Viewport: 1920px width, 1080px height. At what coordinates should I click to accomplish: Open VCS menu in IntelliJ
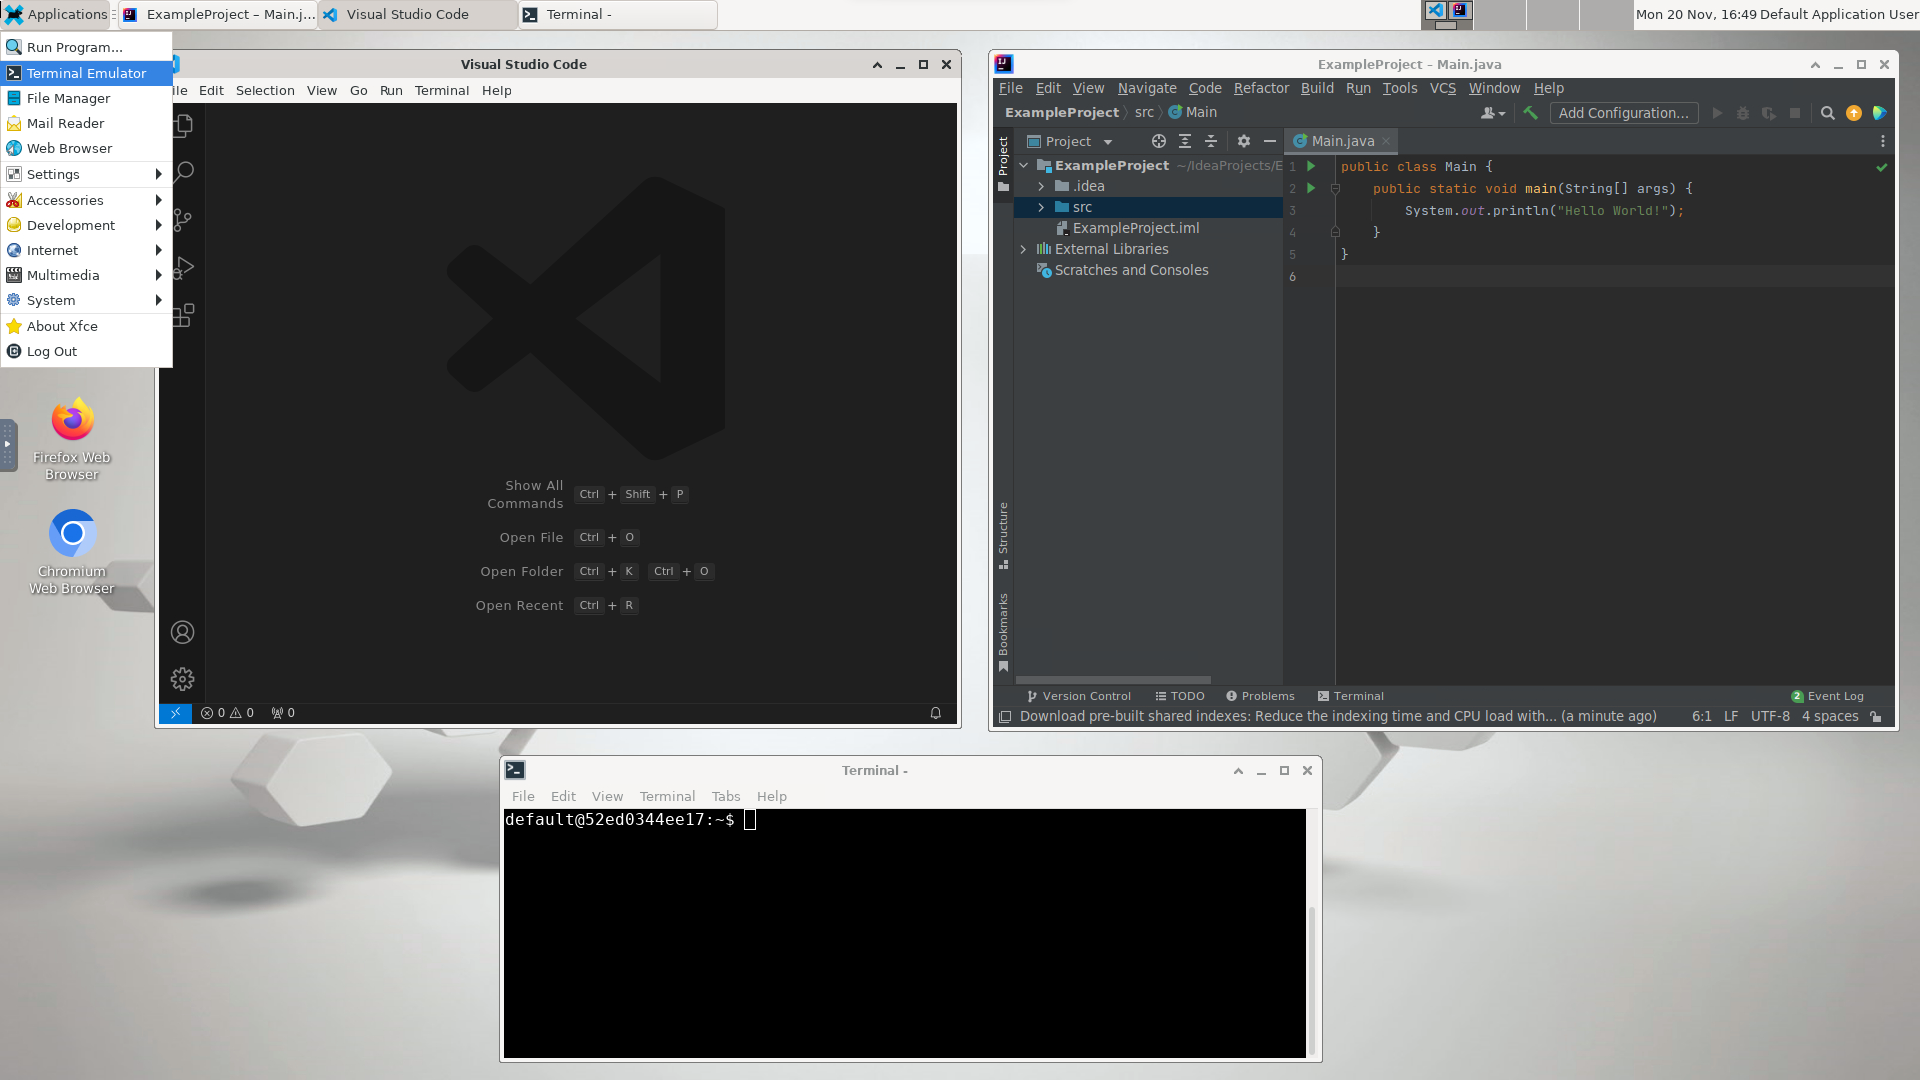[x=1442, y=88]
